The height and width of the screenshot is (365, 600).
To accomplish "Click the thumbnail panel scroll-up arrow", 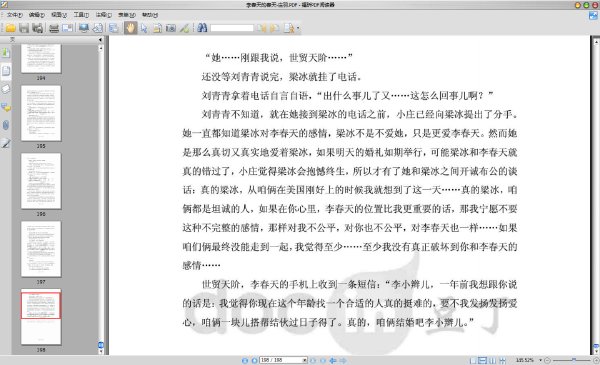I will [x=101, y=48].
